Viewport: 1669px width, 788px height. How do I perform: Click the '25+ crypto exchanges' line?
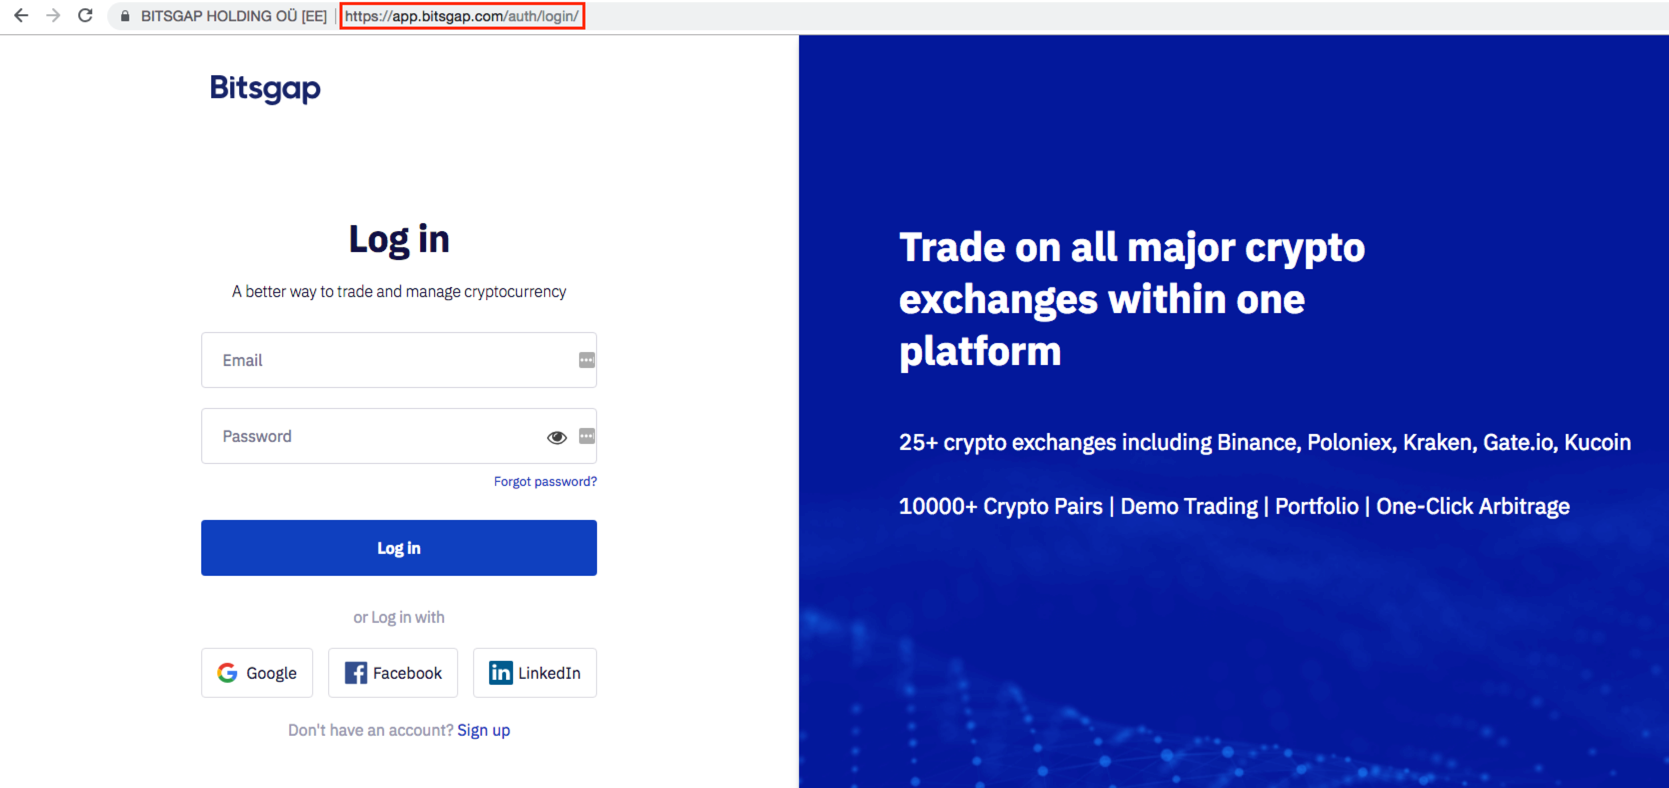1265,442
